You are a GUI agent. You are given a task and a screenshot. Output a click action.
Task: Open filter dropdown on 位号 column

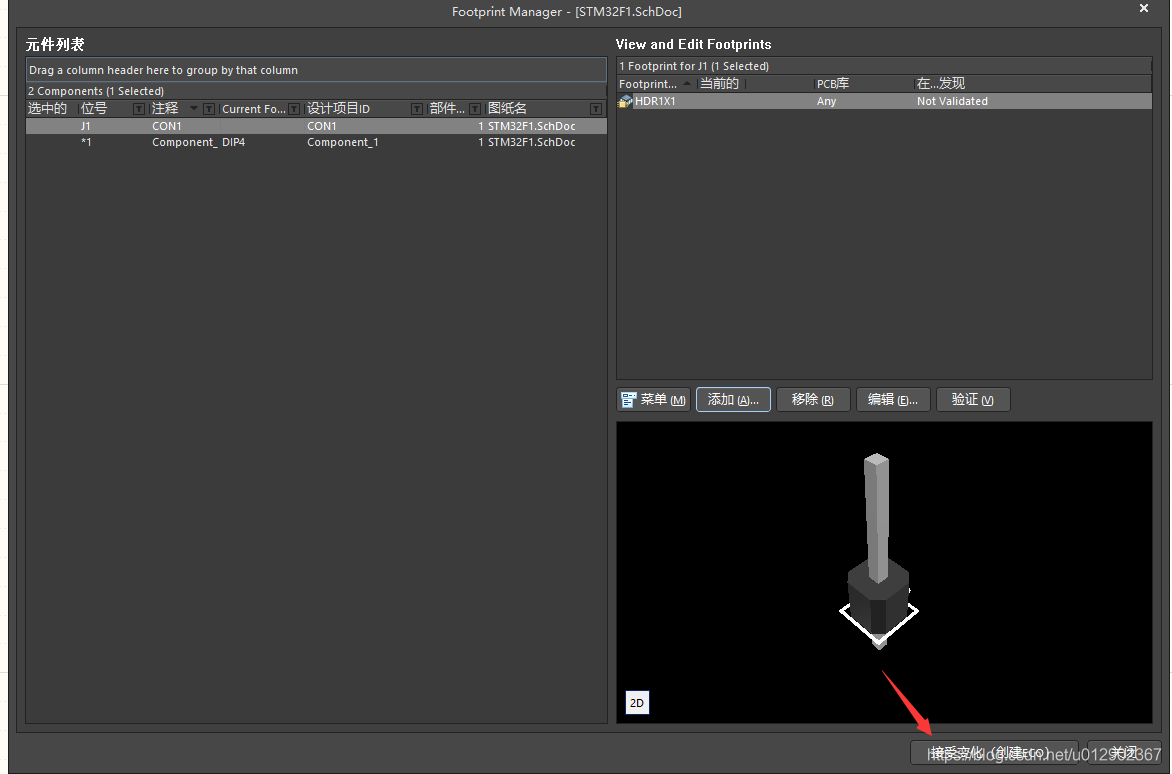pyautogui.click(x=139, y=109)
